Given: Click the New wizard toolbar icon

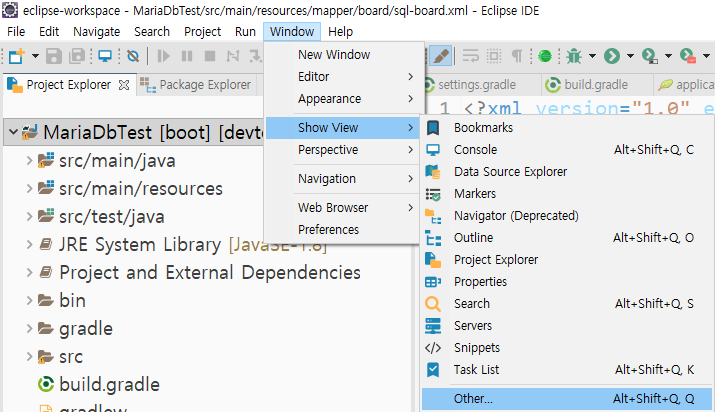Looking at the screenshot, I should pyautogui.click(x=16, y=57).
